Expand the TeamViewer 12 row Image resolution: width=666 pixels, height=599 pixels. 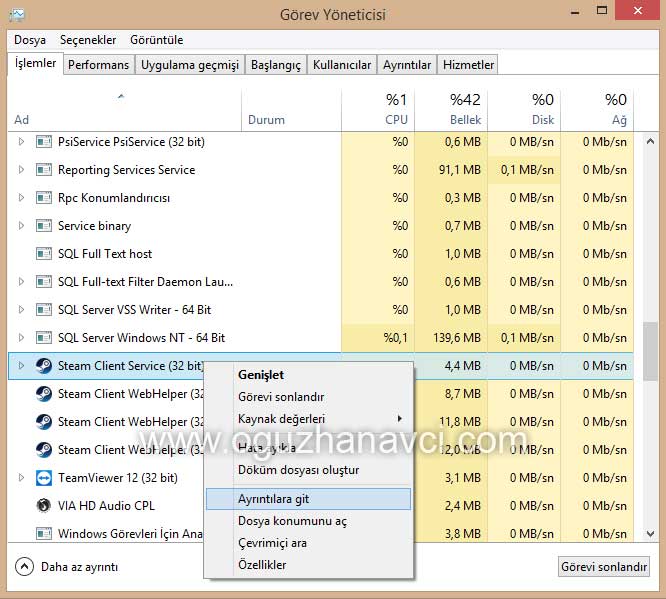point(21,478)
